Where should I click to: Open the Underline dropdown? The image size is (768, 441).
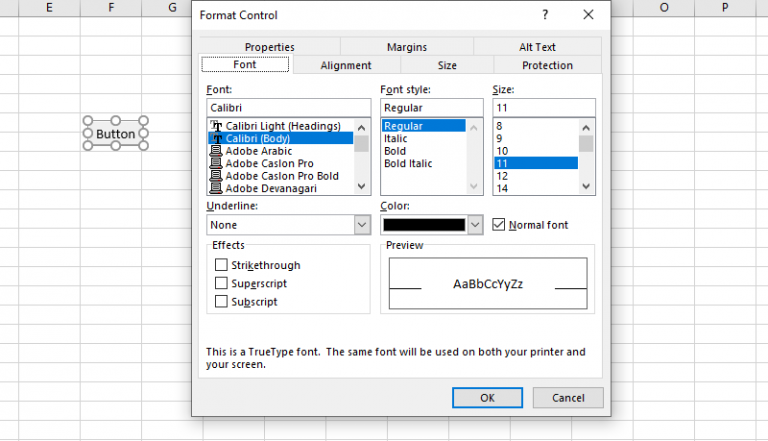coord(362,225)
